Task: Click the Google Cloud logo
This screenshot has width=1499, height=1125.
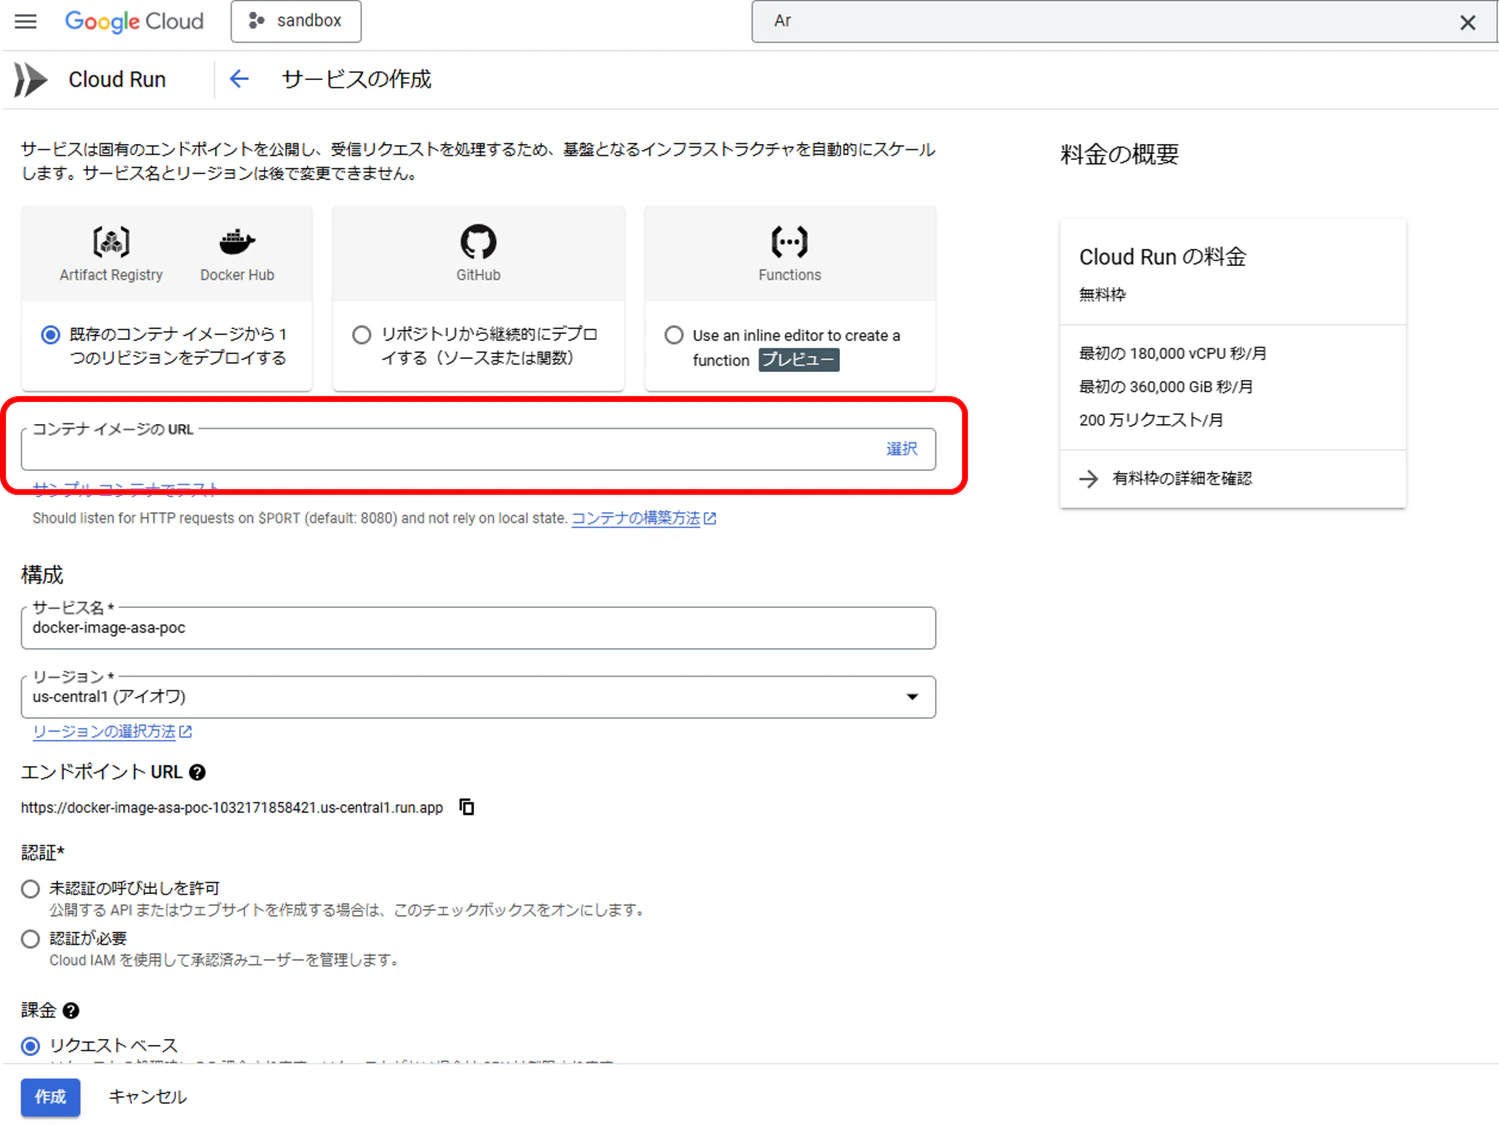Action: click(134, 21)
